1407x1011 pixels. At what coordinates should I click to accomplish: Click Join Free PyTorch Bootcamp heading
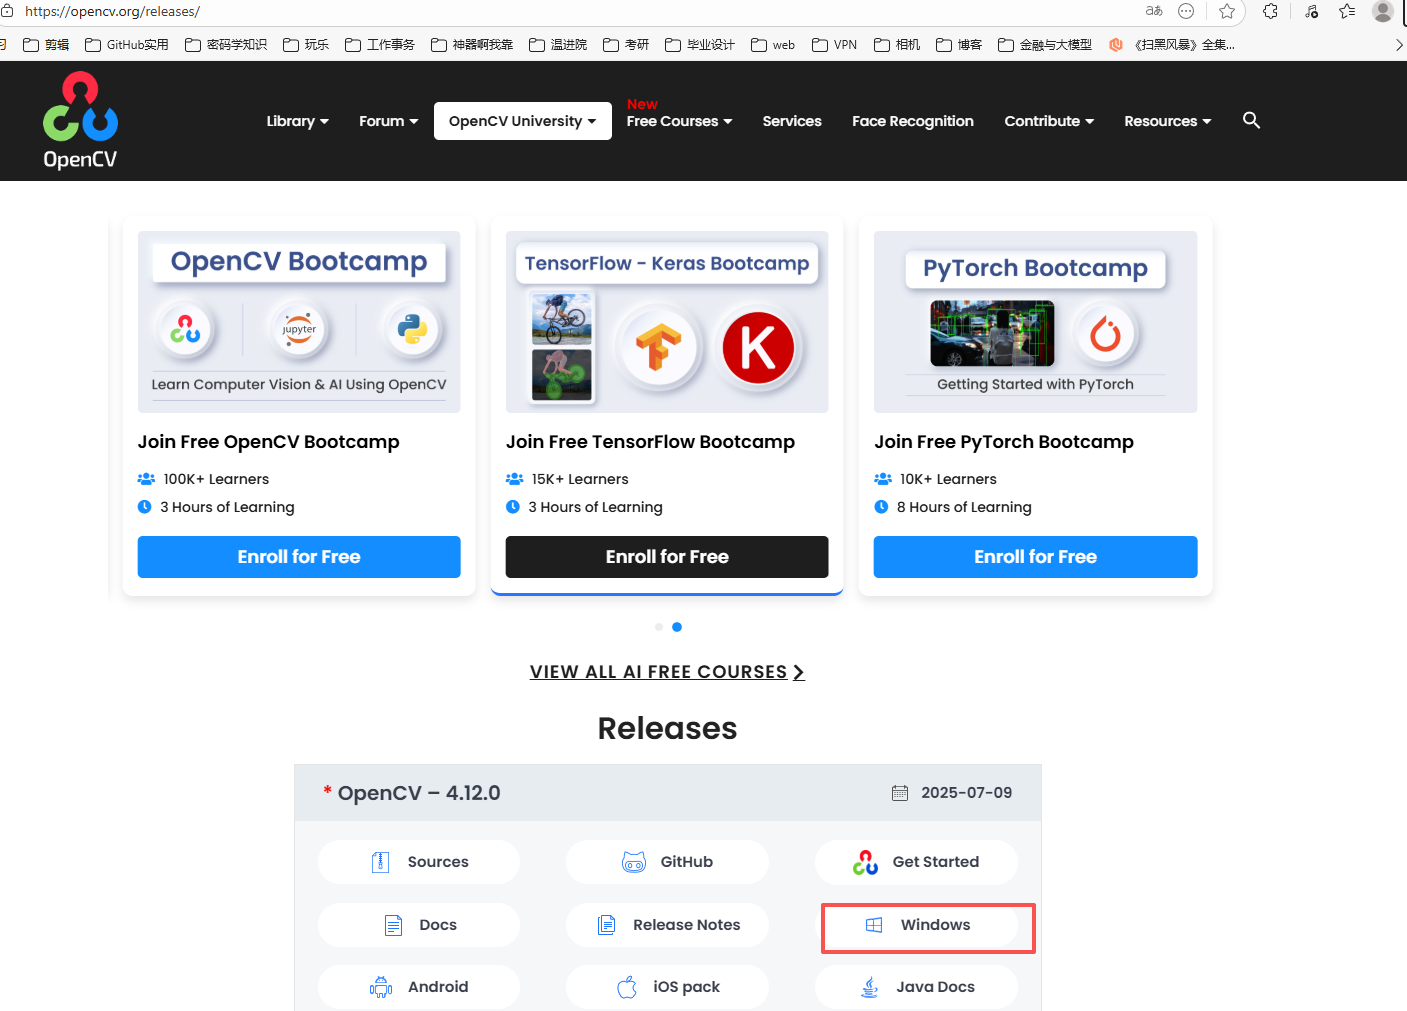coord(1004,442)
